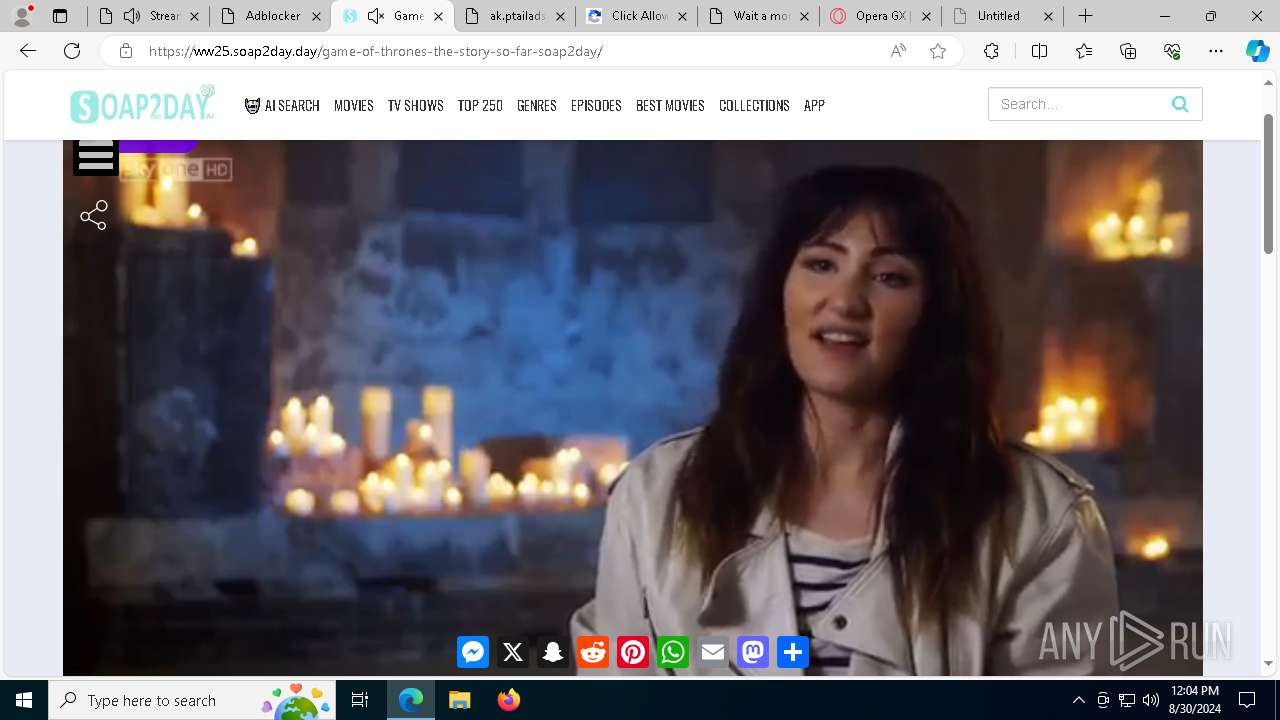
Task: Open Task View on taskbar
Action: [360, 700]
